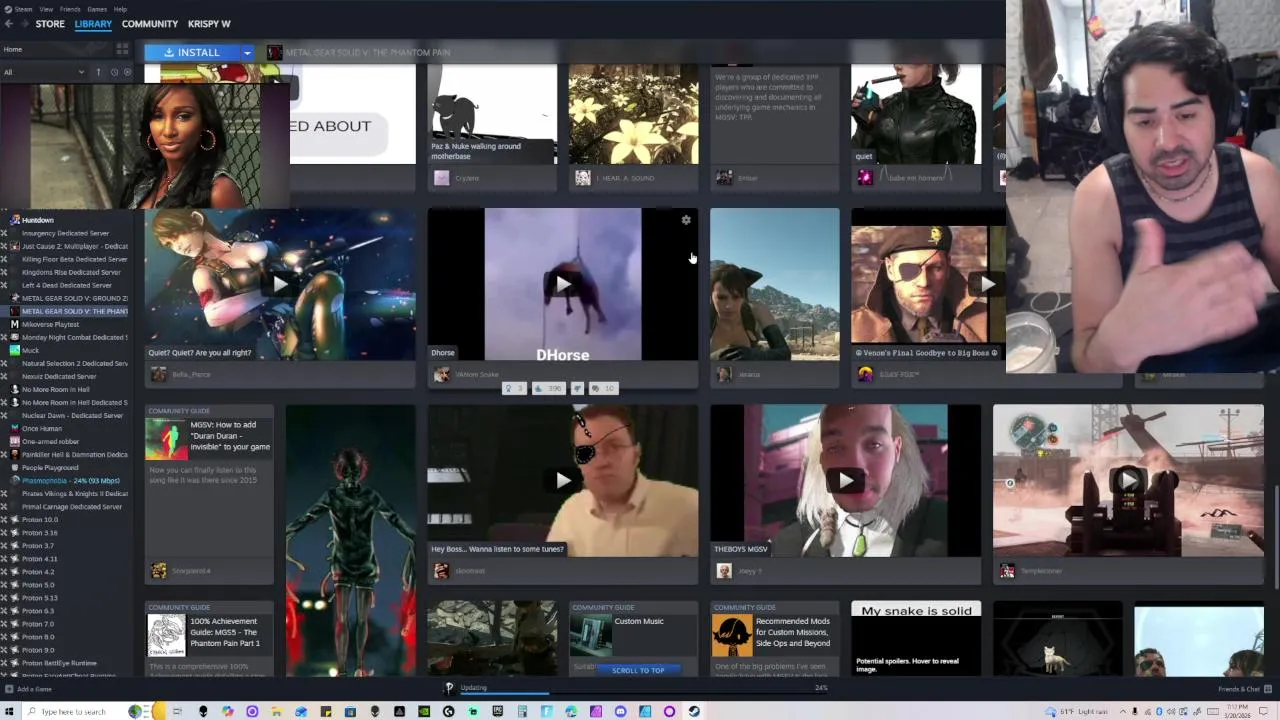Open the weather widget showing Light rain
This screenshot has height=720, width=1280.
point(1078,711)
